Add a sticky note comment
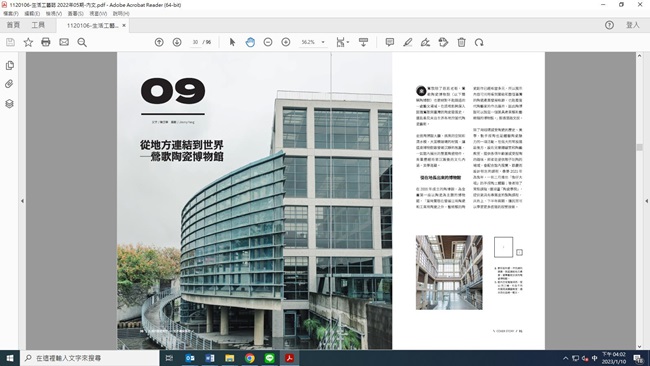 390,42
